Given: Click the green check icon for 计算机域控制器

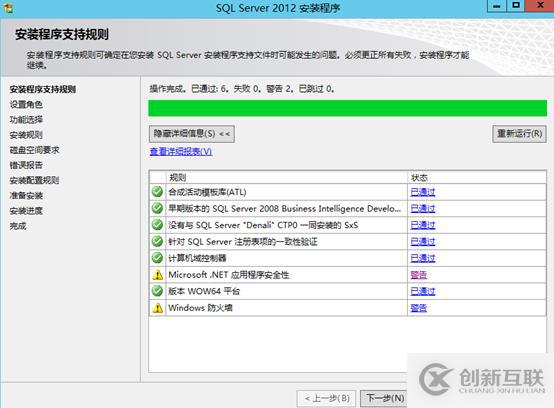Looking at the screenshot, I should 157,258.
